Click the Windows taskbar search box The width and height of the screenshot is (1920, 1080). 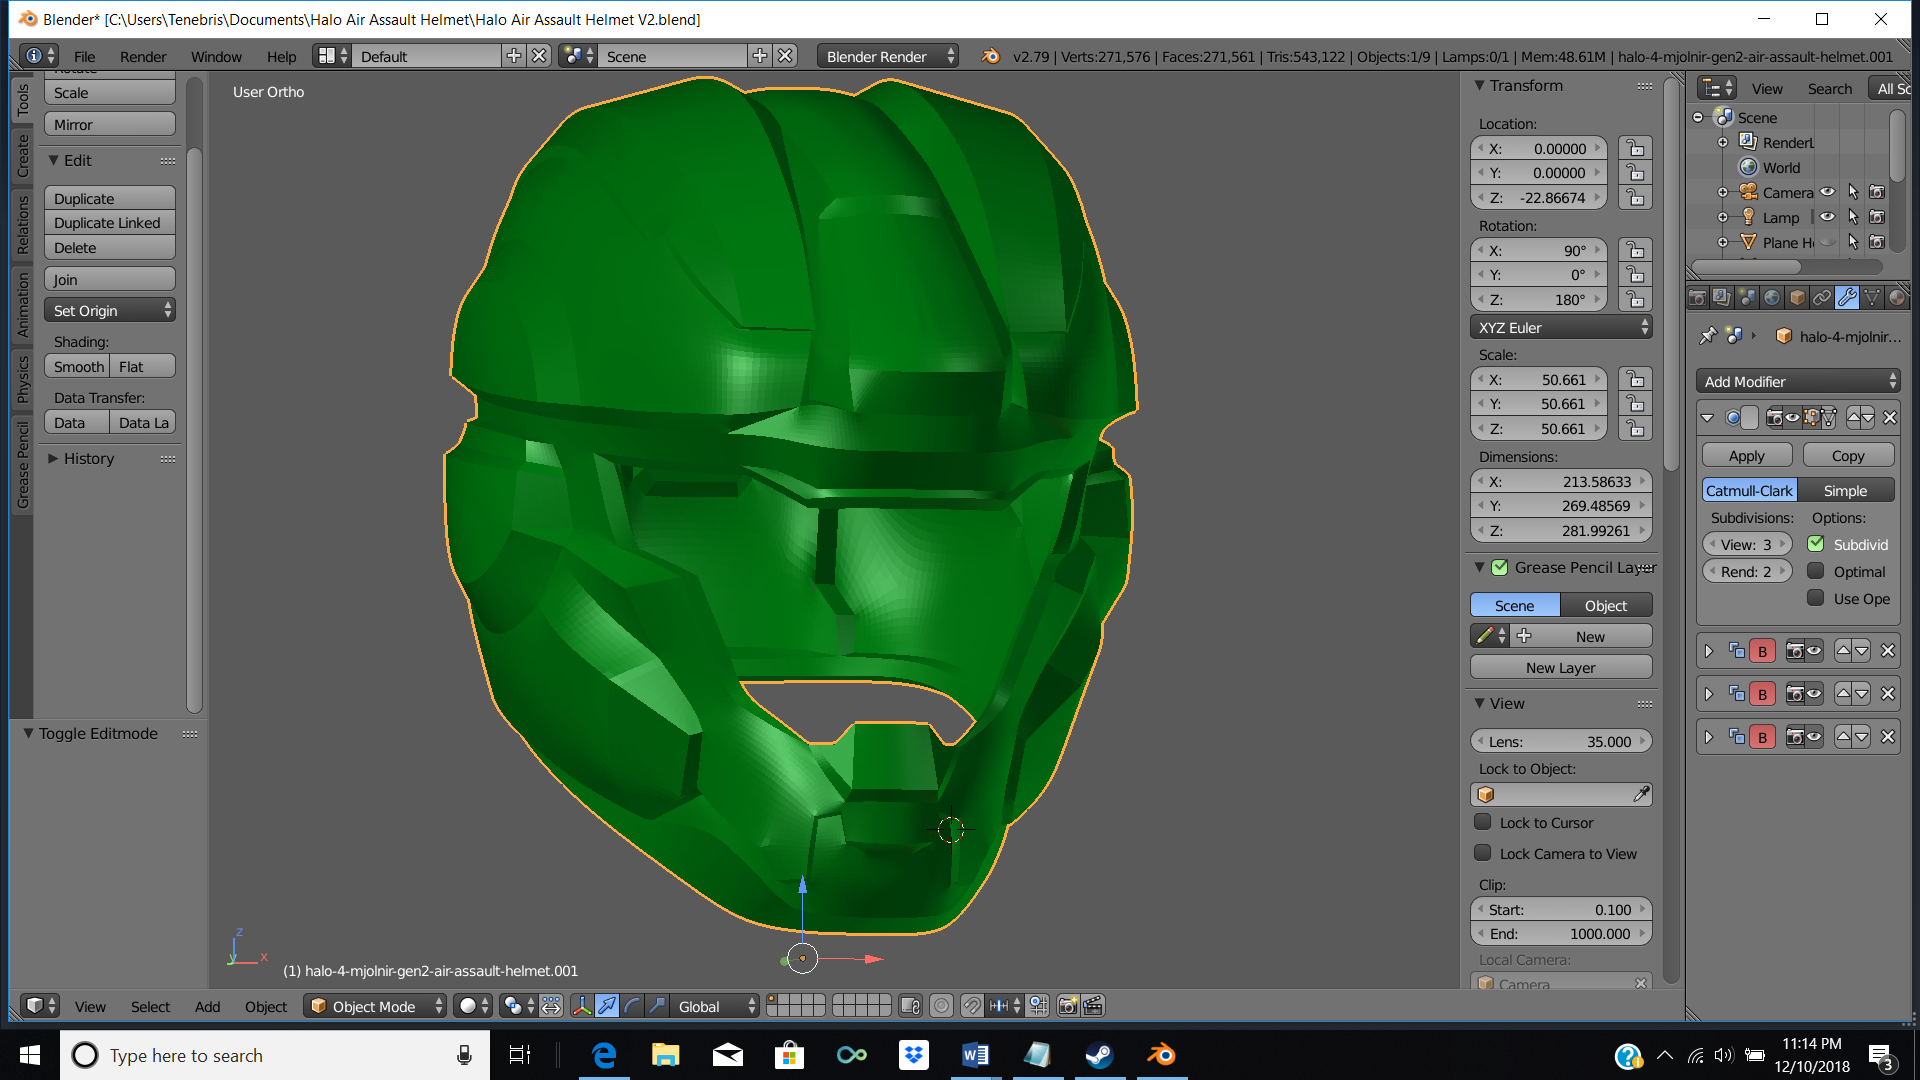pyautogui.click(x=275, y=1055)
